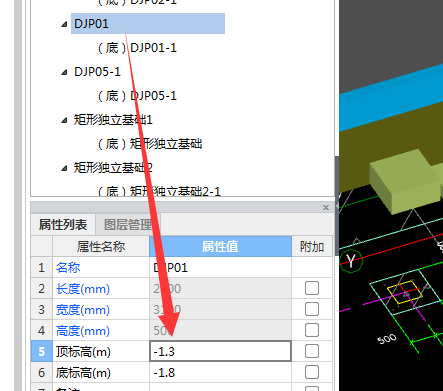Enable the 附加 checkbox for 顶标高(m)

point(312,351)
